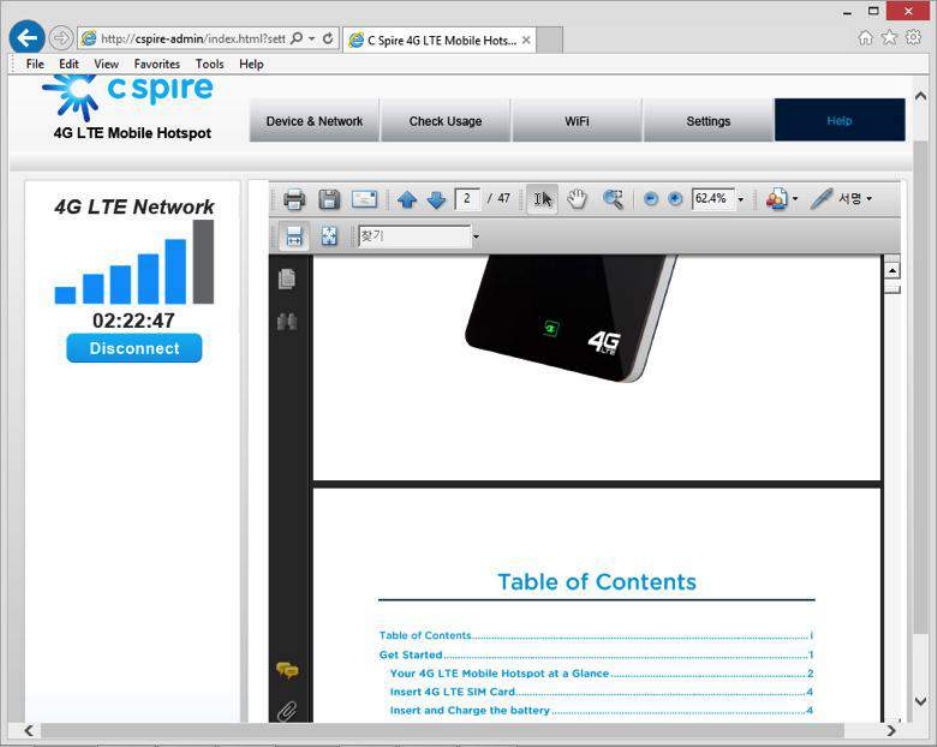The height and width of the screenshot is (747, 937).
Task: Click the cspire-admin URL address field
Action: click(x=192, y=39)
